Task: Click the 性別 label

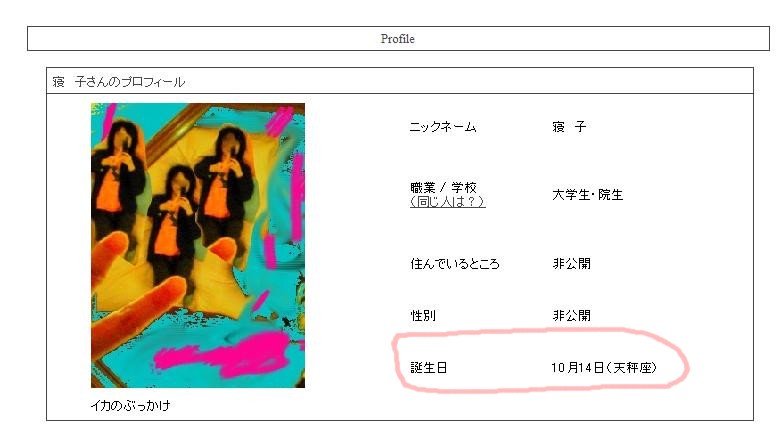Action: coord(423,316)
